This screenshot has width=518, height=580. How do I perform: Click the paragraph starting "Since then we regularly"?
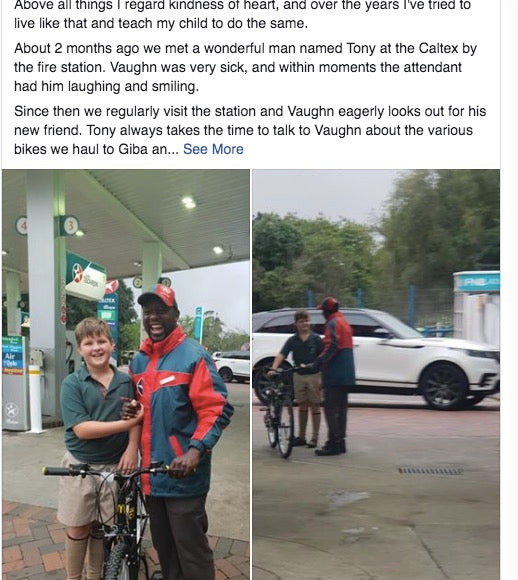pos(250,130)
